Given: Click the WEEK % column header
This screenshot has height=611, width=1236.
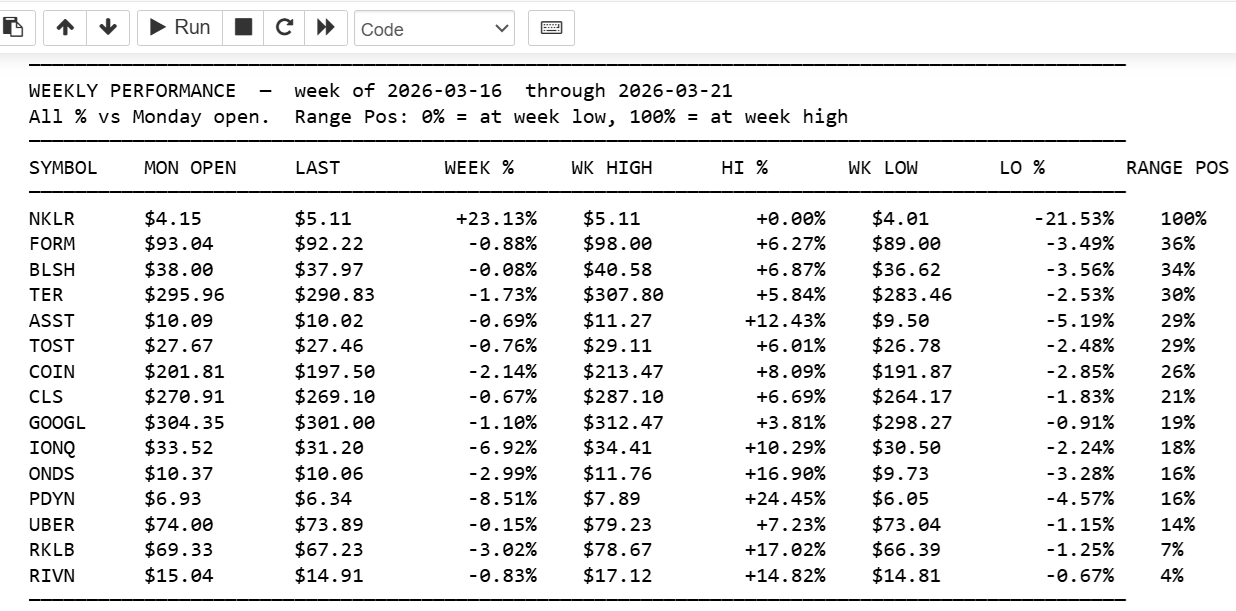Looking at the screenshot, I should [x=479, y=168].
